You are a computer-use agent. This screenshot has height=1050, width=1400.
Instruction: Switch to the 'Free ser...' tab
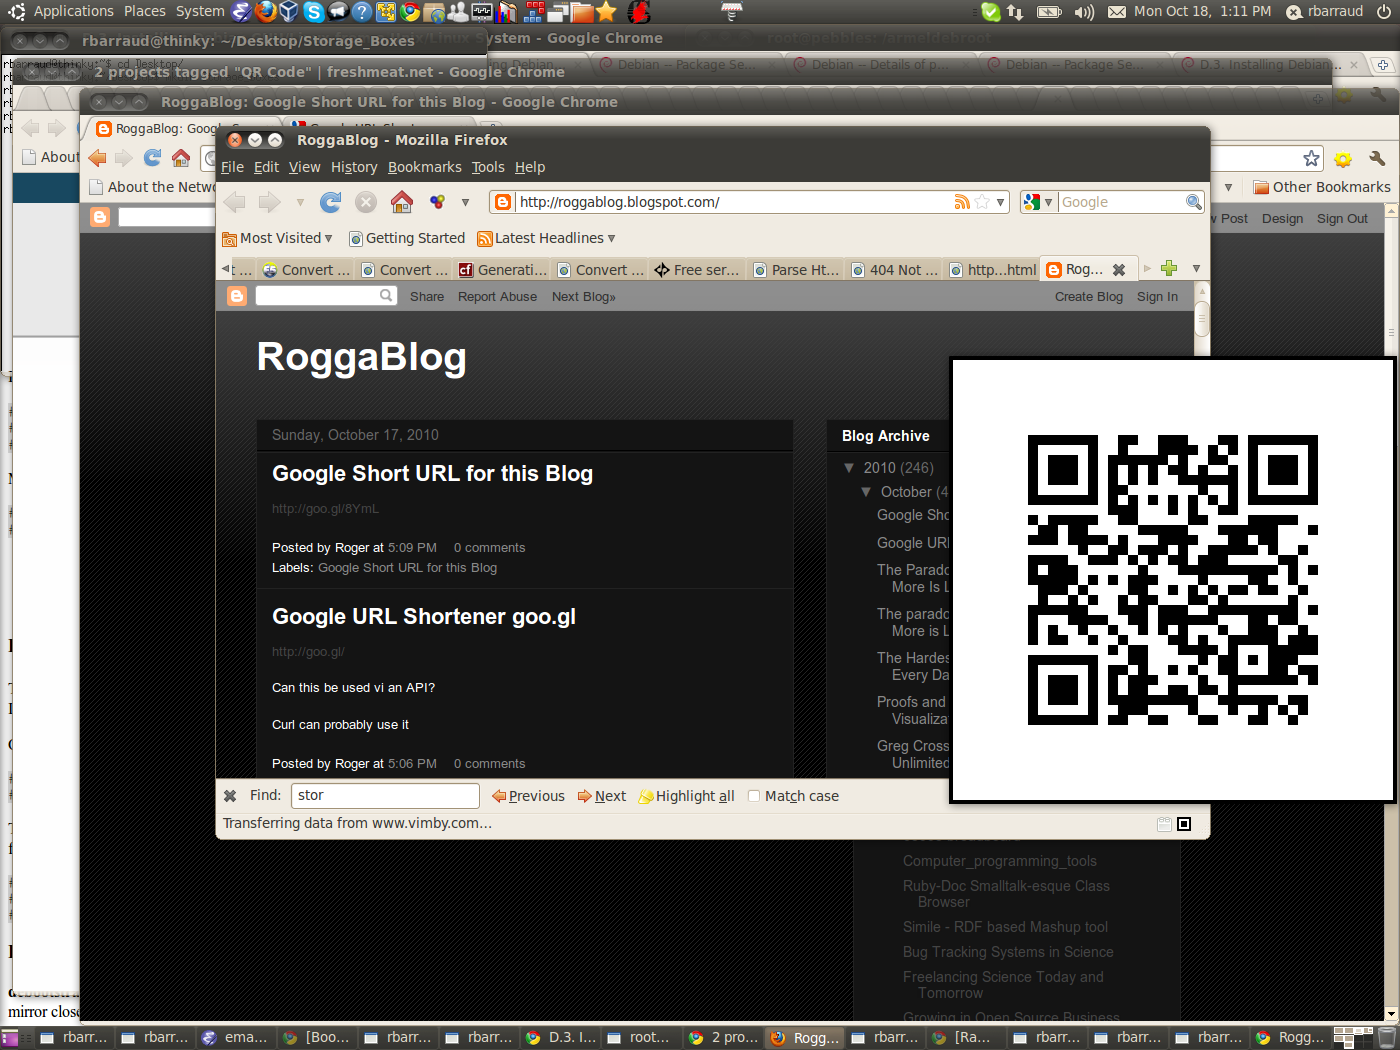click(698, 269)
